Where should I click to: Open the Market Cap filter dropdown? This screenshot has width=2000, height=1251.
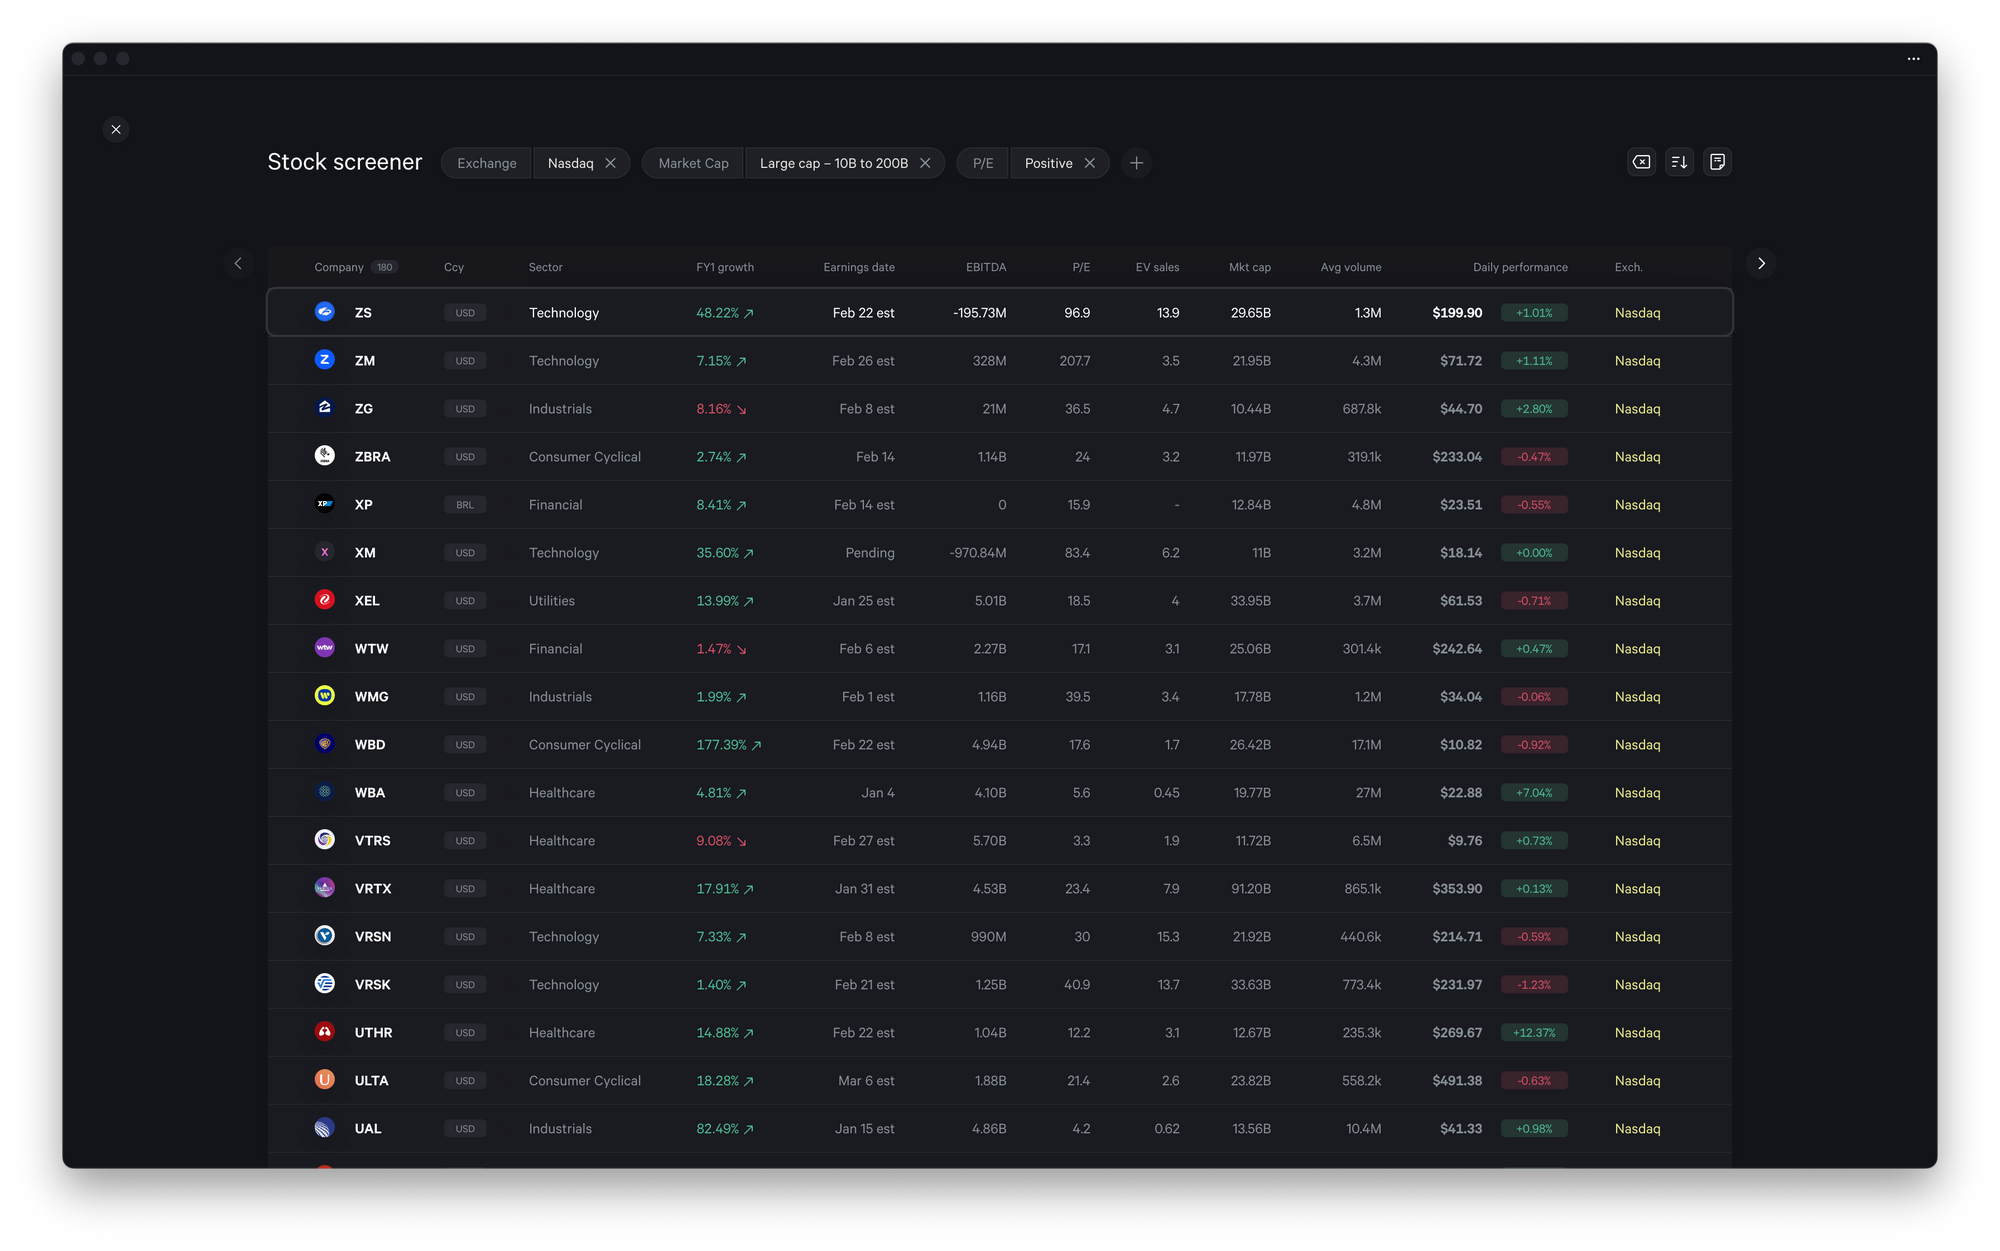[693, 163]
